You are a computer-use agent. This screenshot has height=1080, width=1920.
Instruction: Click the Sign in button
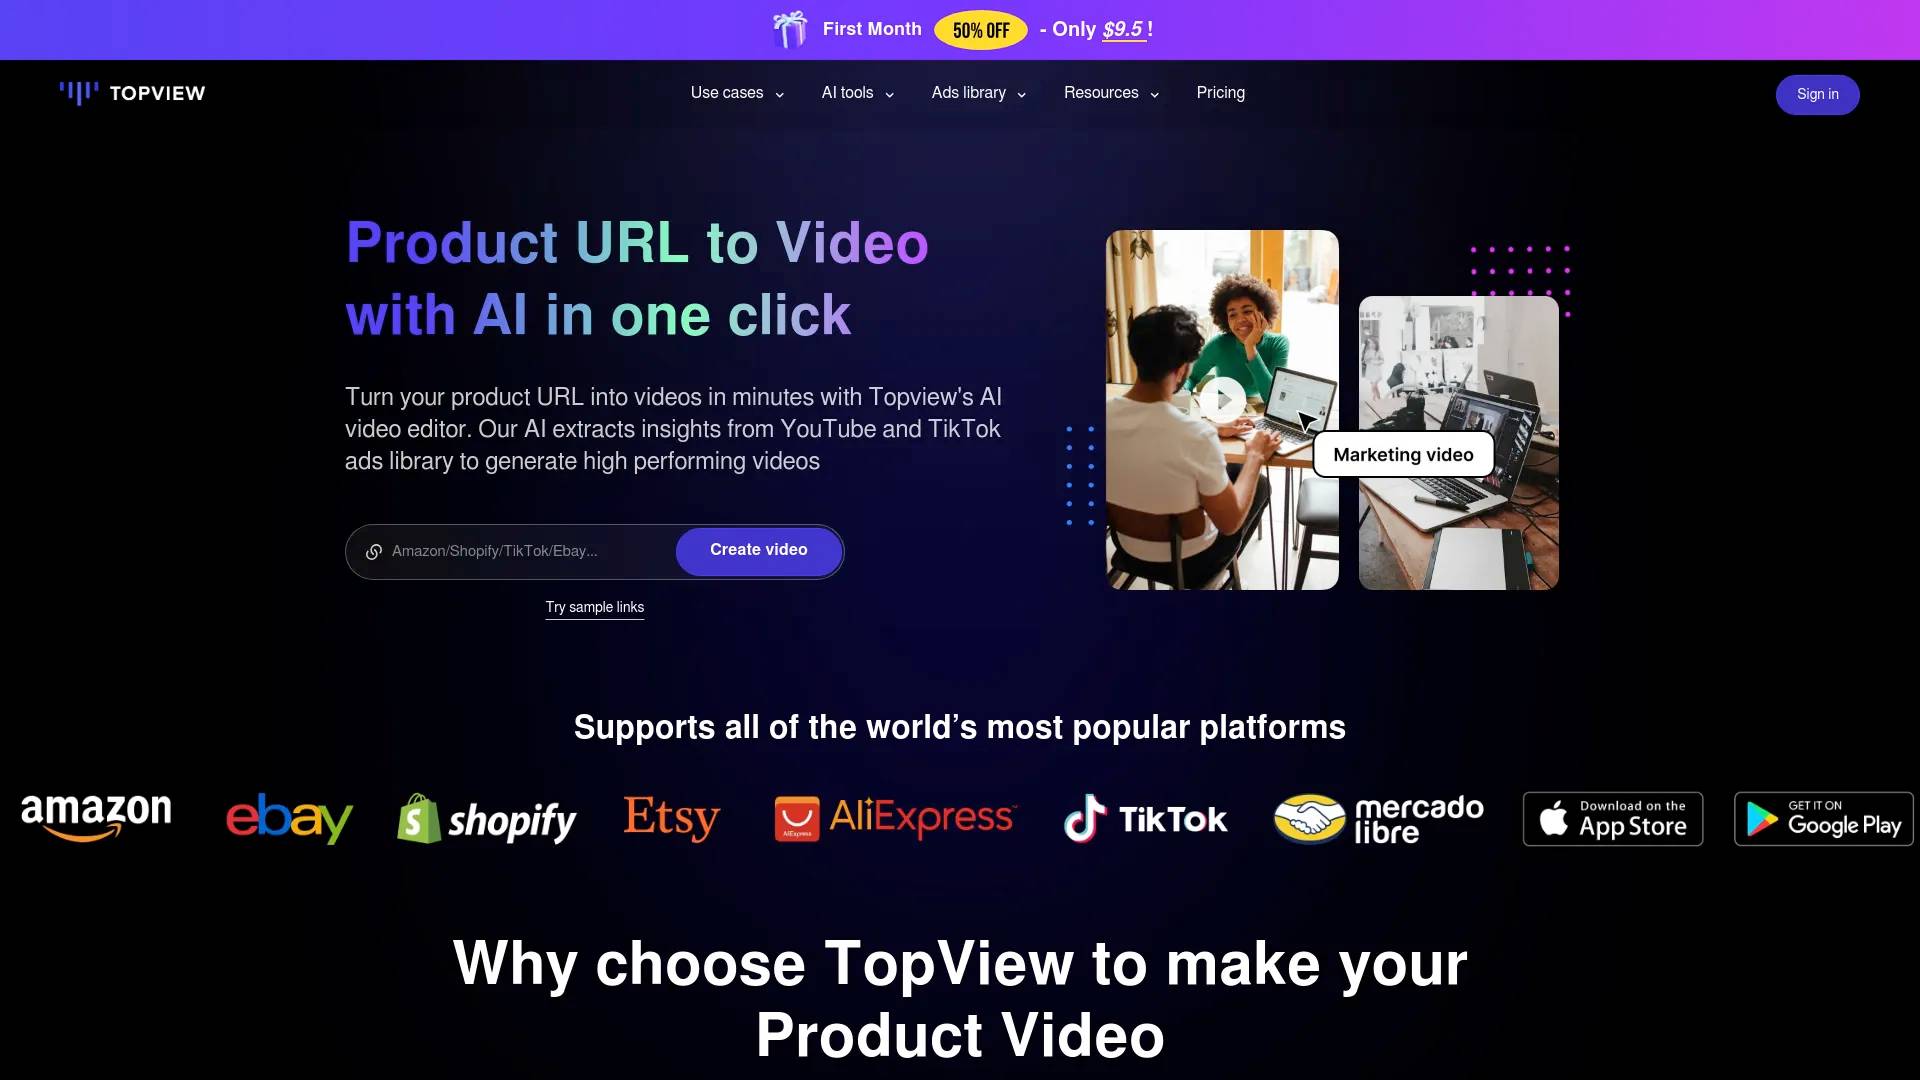(x=1818, y=94)
